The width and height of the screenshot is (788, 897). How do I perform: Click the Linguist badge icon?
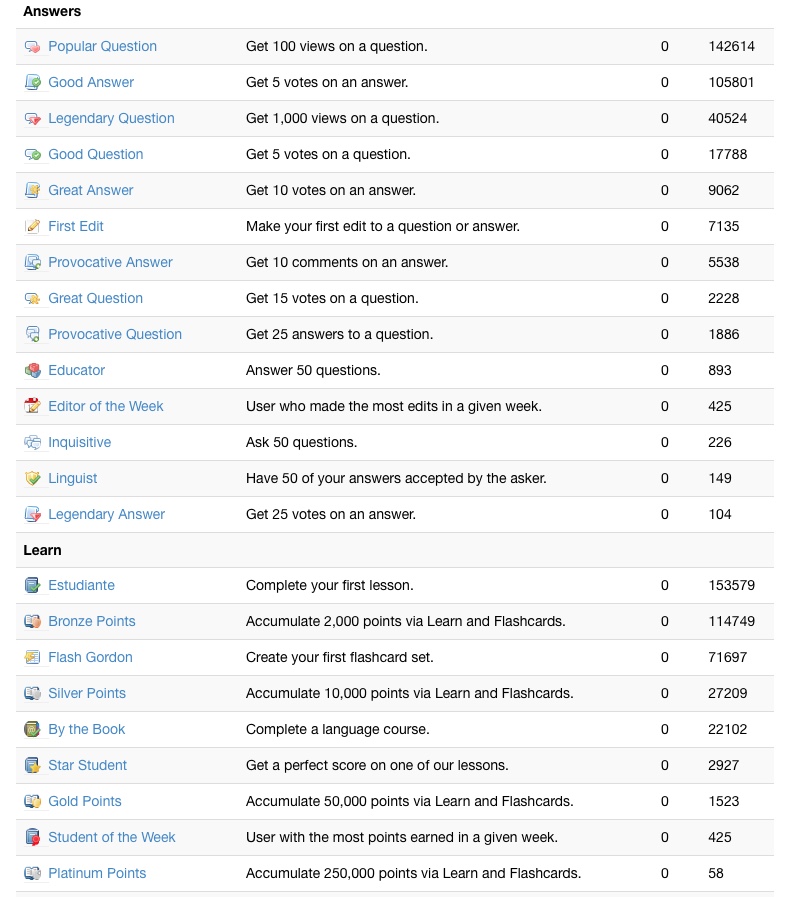(x=32, y=479)
